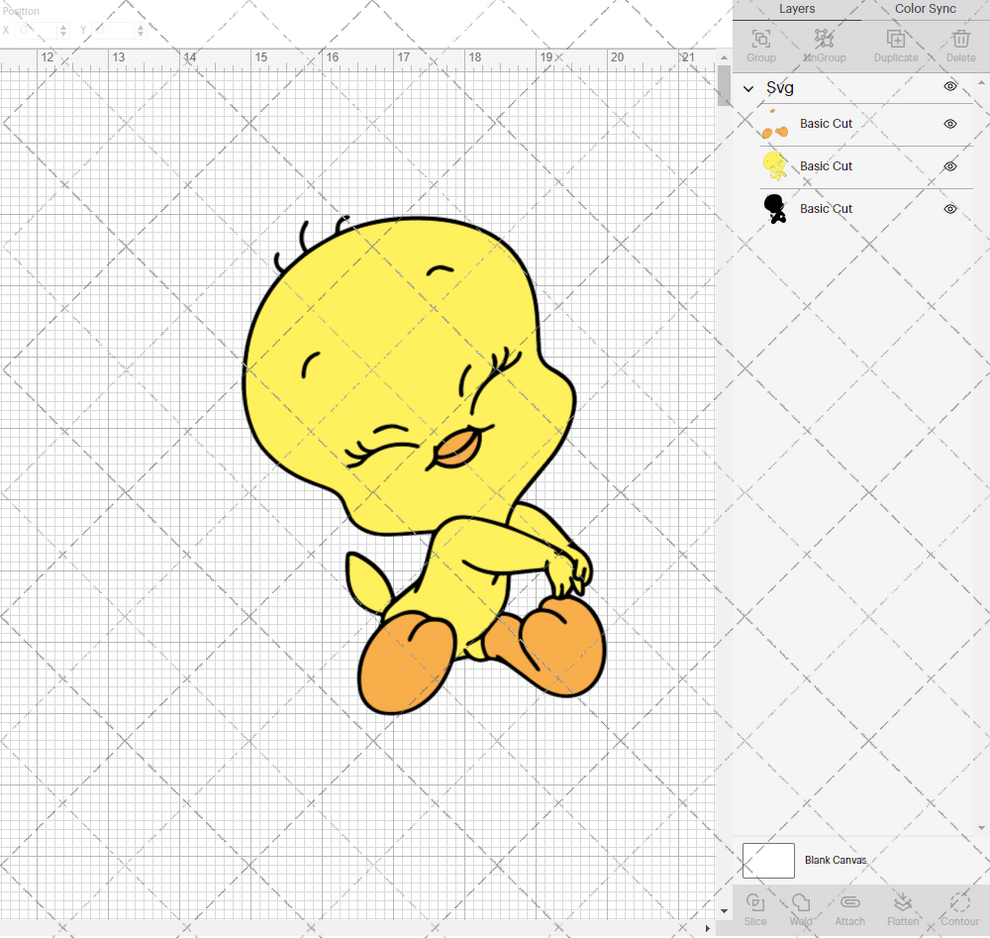Select the black Basic Cut layer
990x938 pixels.
tap(826, 208)
